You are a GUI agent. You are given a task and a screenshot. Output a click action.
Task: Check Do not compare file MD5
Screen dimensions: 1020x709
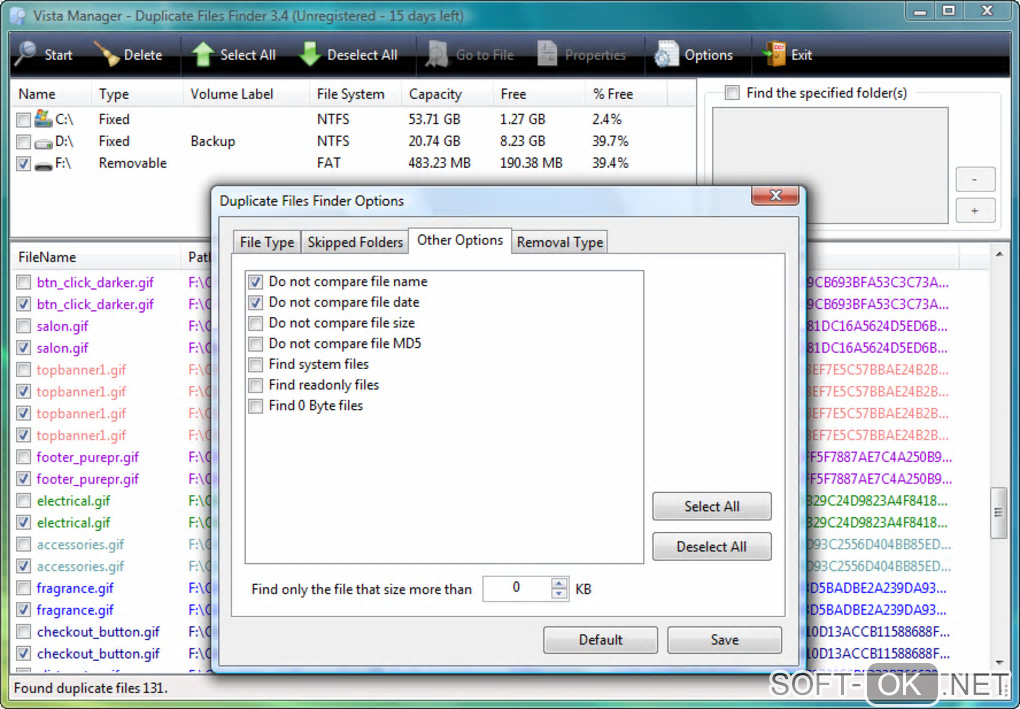pyautogui.click(x=256, y=343)
